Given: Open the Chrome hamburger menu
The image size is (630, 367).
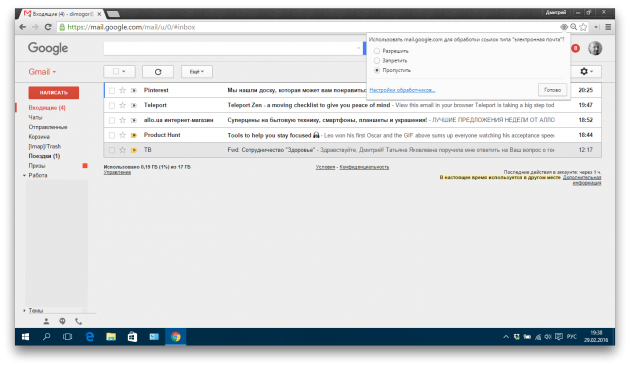Looking at the screenshot, I should [608, 27].
